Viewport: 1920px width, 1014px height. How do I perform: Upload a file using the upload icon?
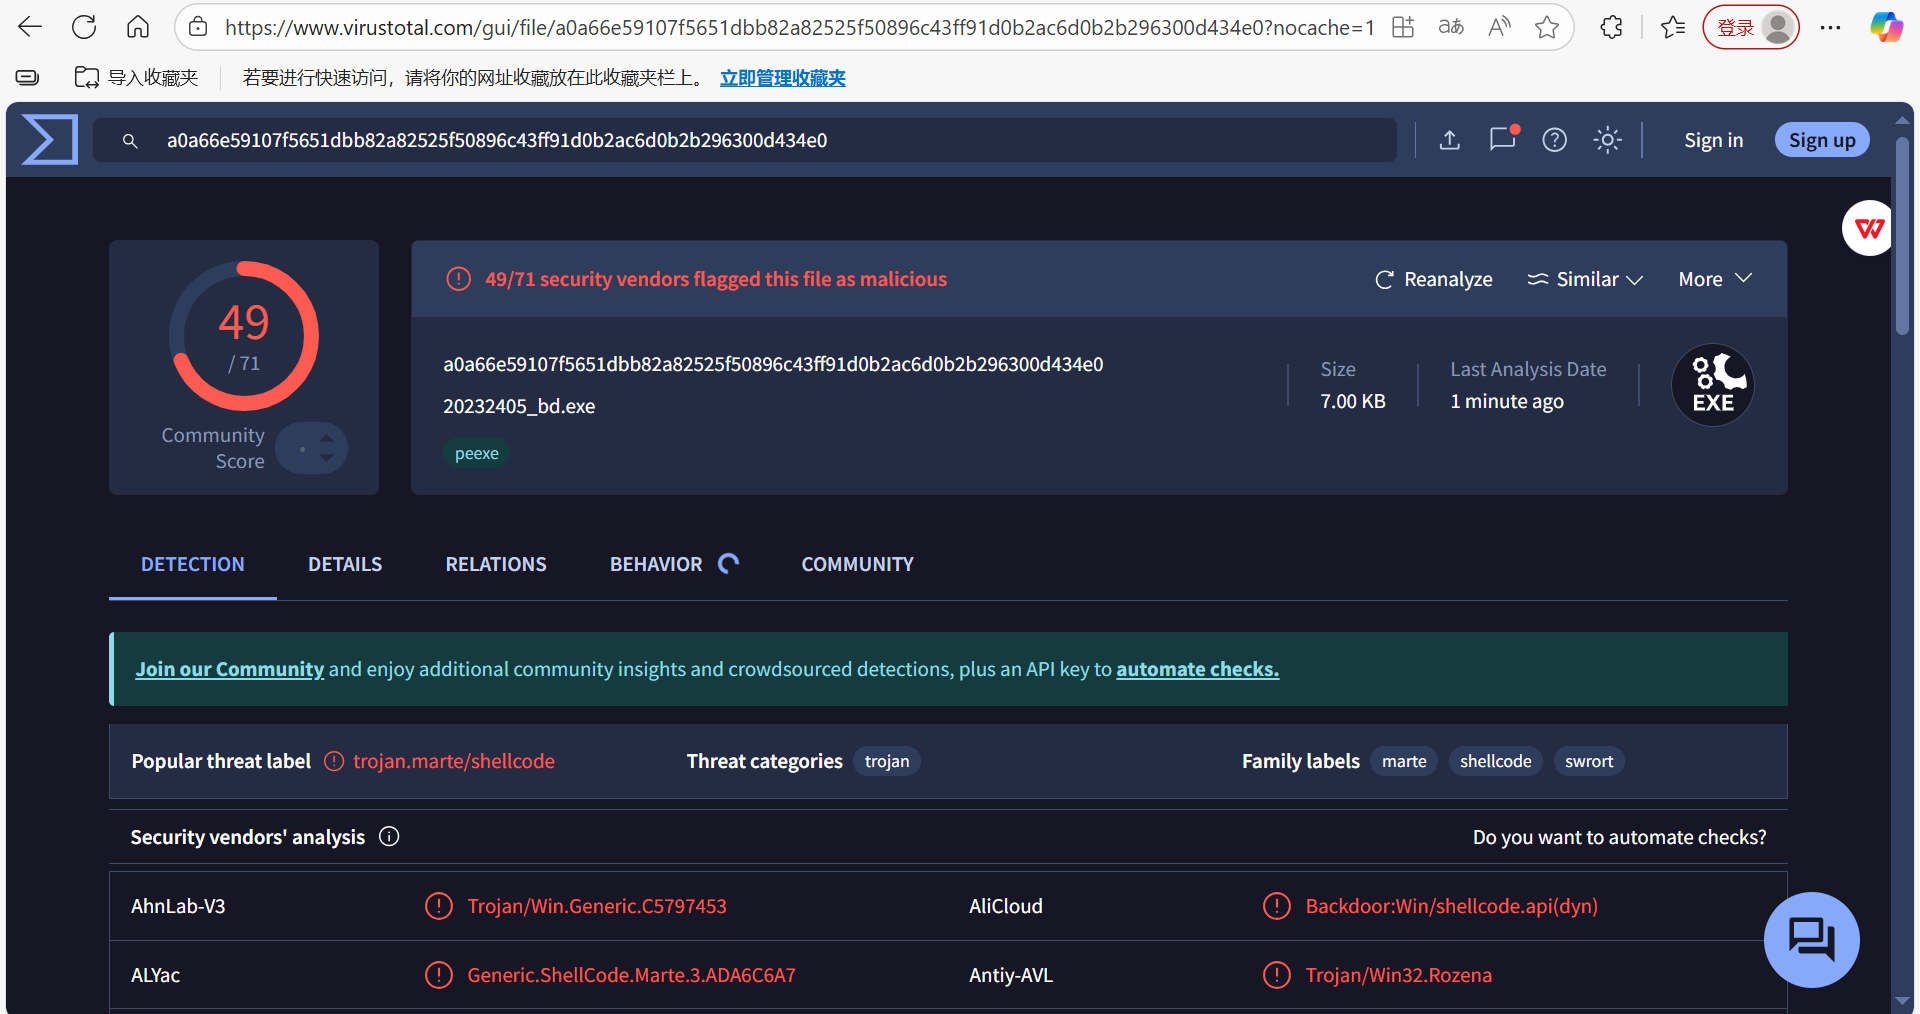point(1450,140)
